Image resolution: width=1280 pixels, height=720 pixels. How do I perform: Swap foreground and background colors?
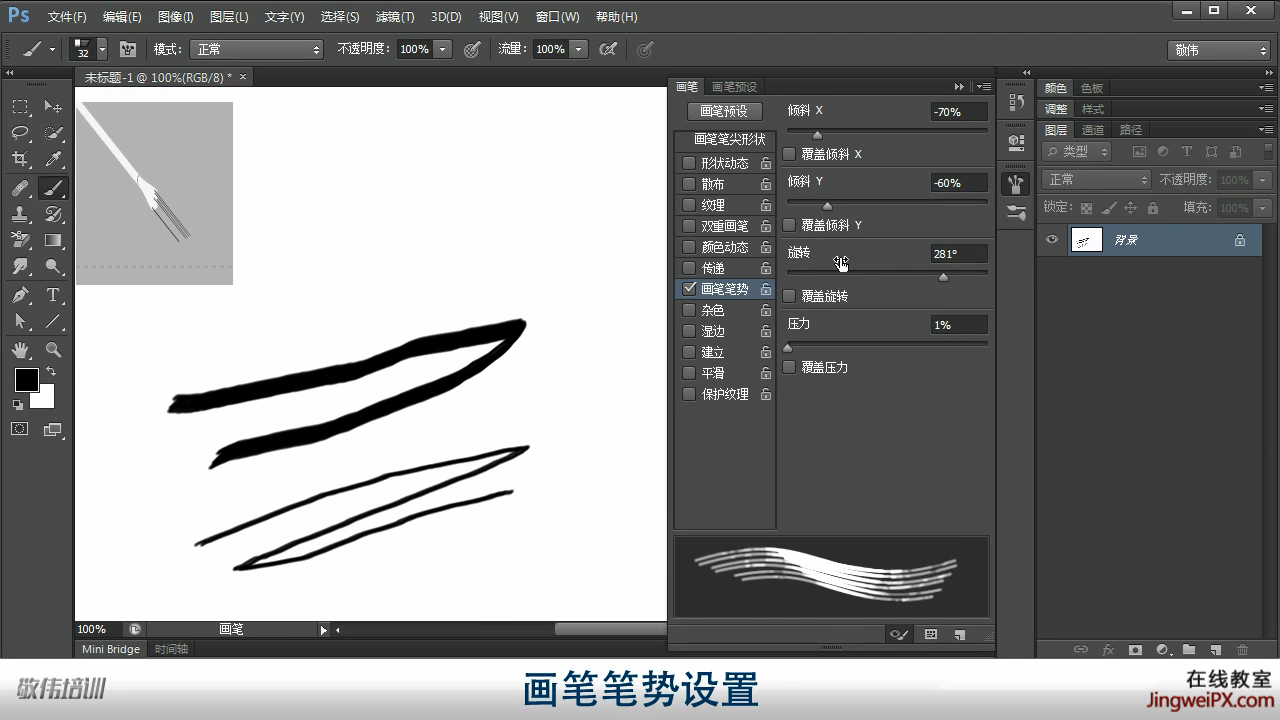point(51,371)
